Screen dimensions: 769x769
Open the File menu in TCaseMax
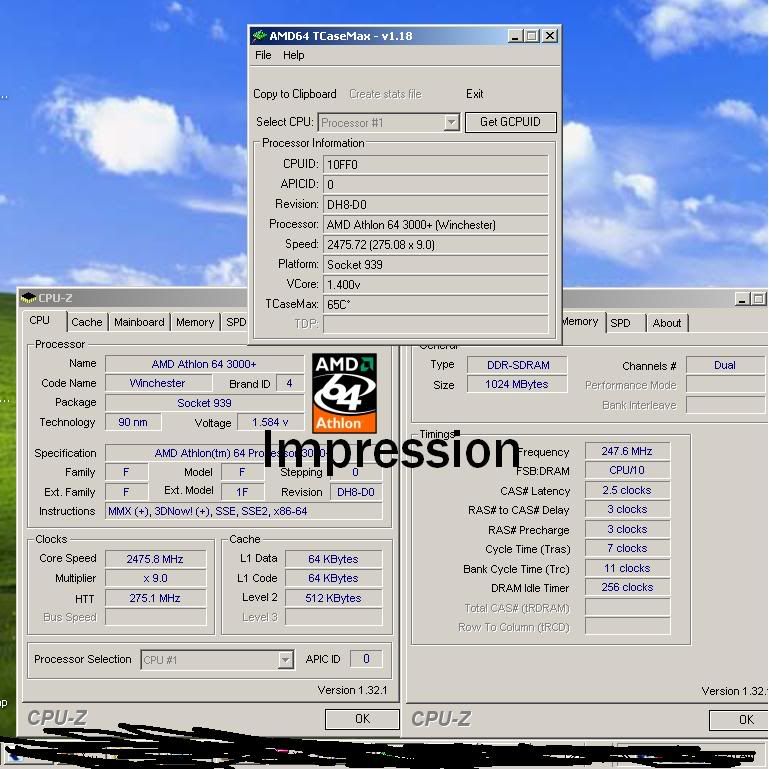click(x=263, y=55)
